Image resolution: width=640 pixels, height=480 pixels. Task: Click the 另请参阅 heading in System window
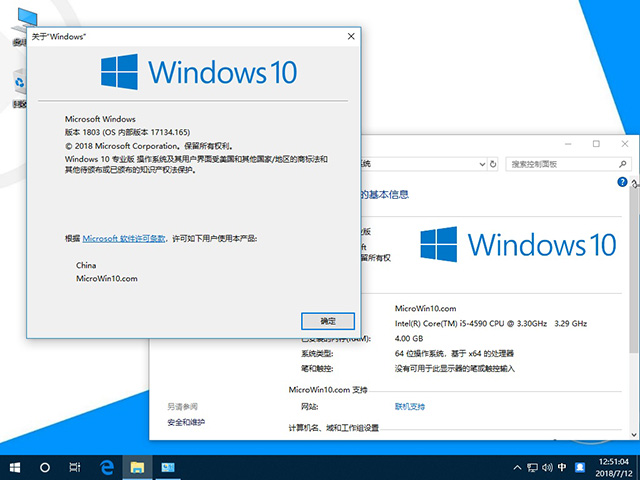click(182, 407)
